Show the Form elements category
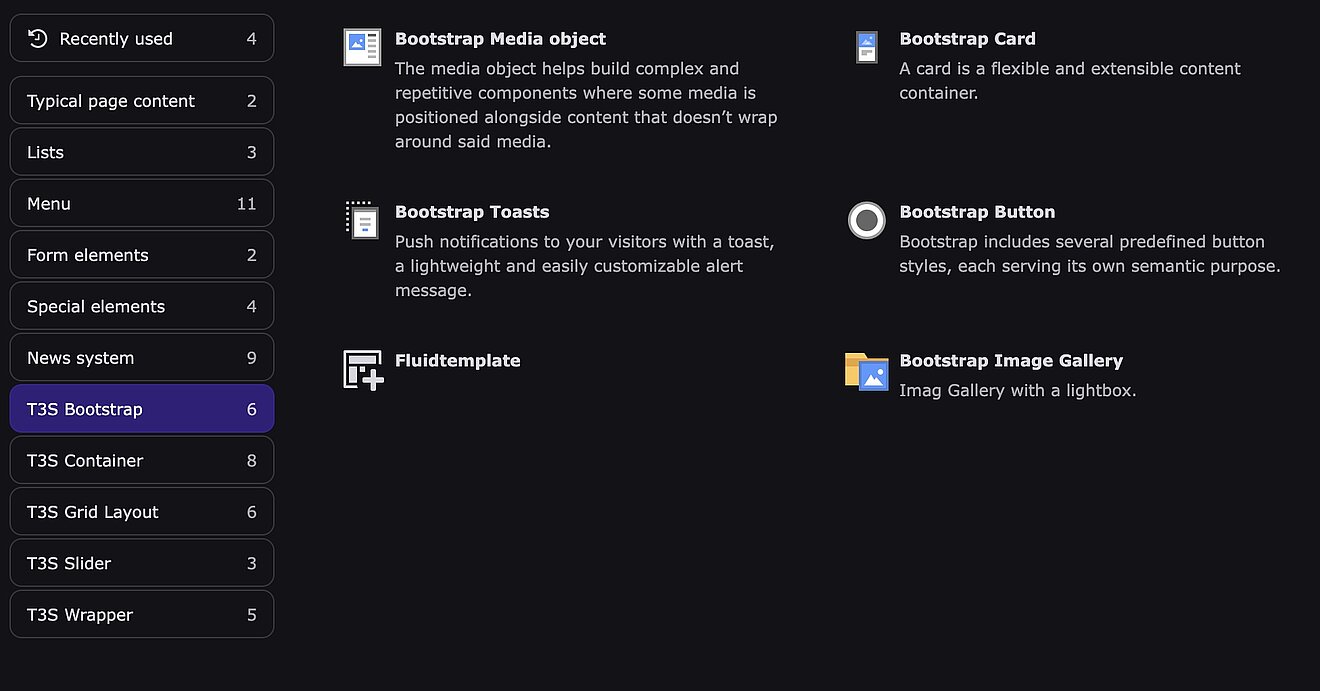Viewport: 1320px width, 691px height. (x=142, y=255)
